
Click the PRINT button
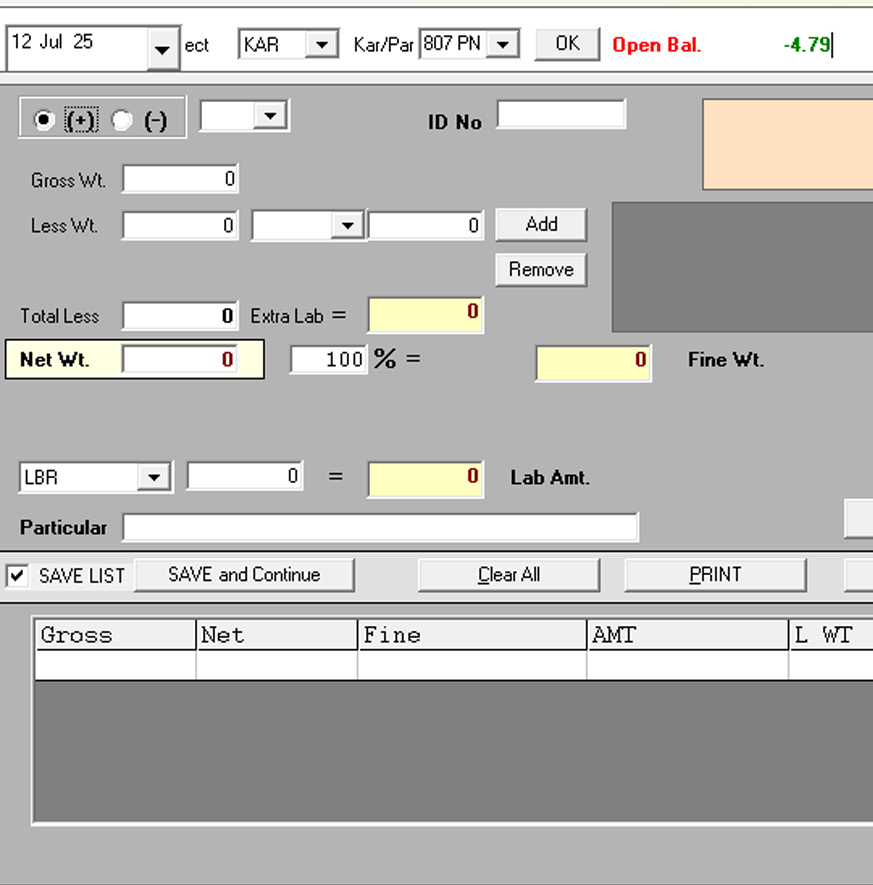(x=715, y=575)
